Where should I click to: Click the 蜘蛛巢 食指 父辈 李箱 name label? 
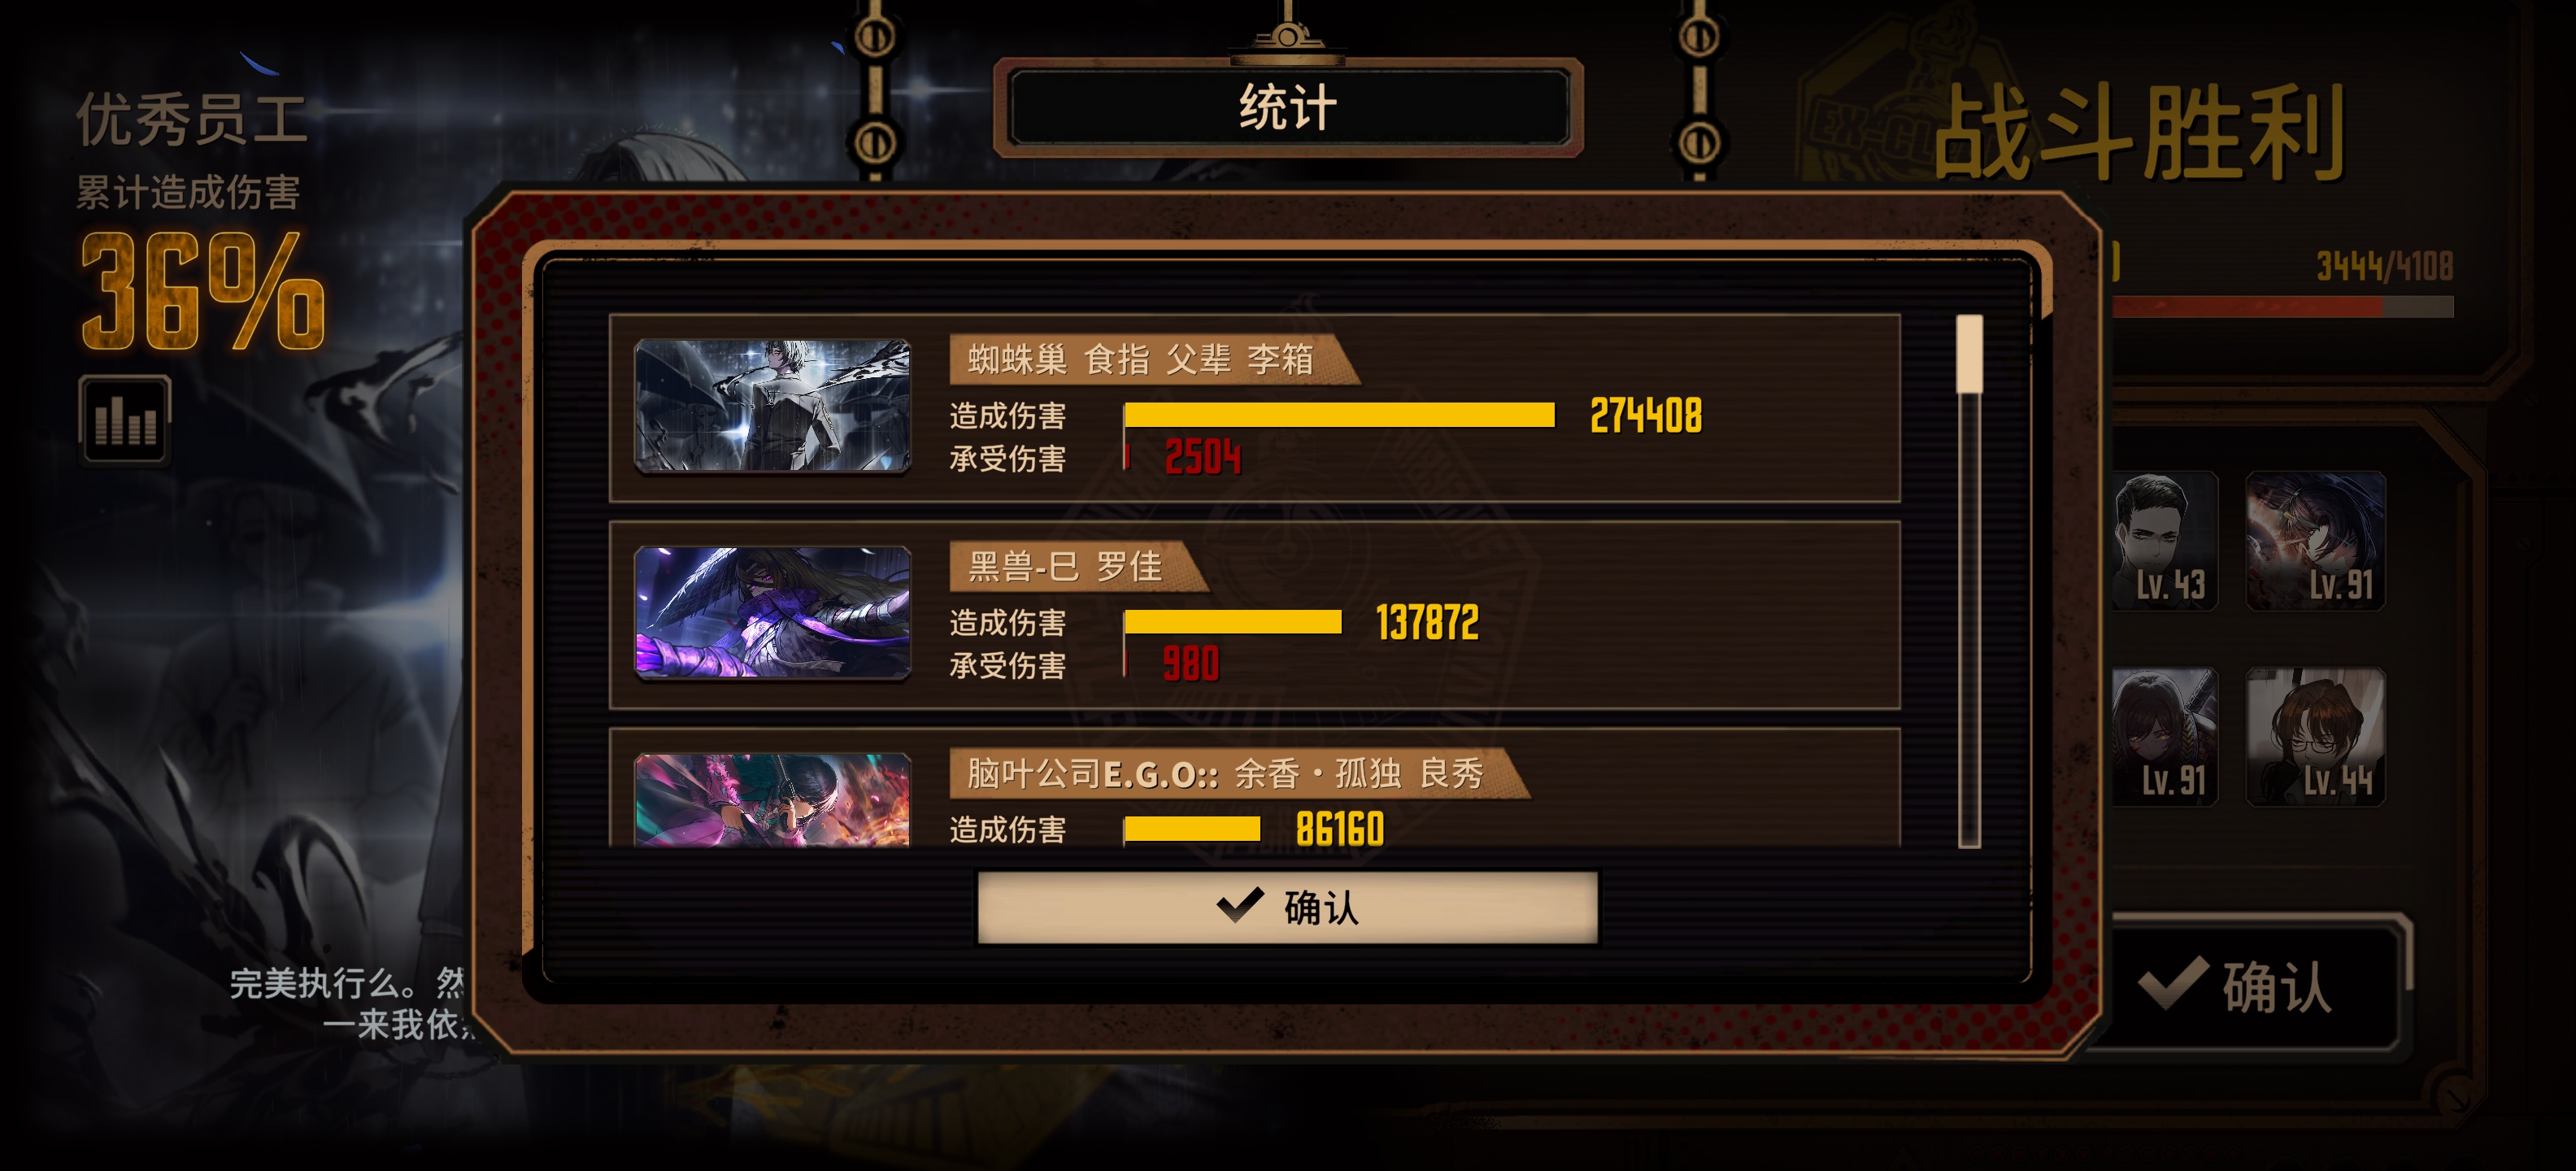tap(1141, 359)
